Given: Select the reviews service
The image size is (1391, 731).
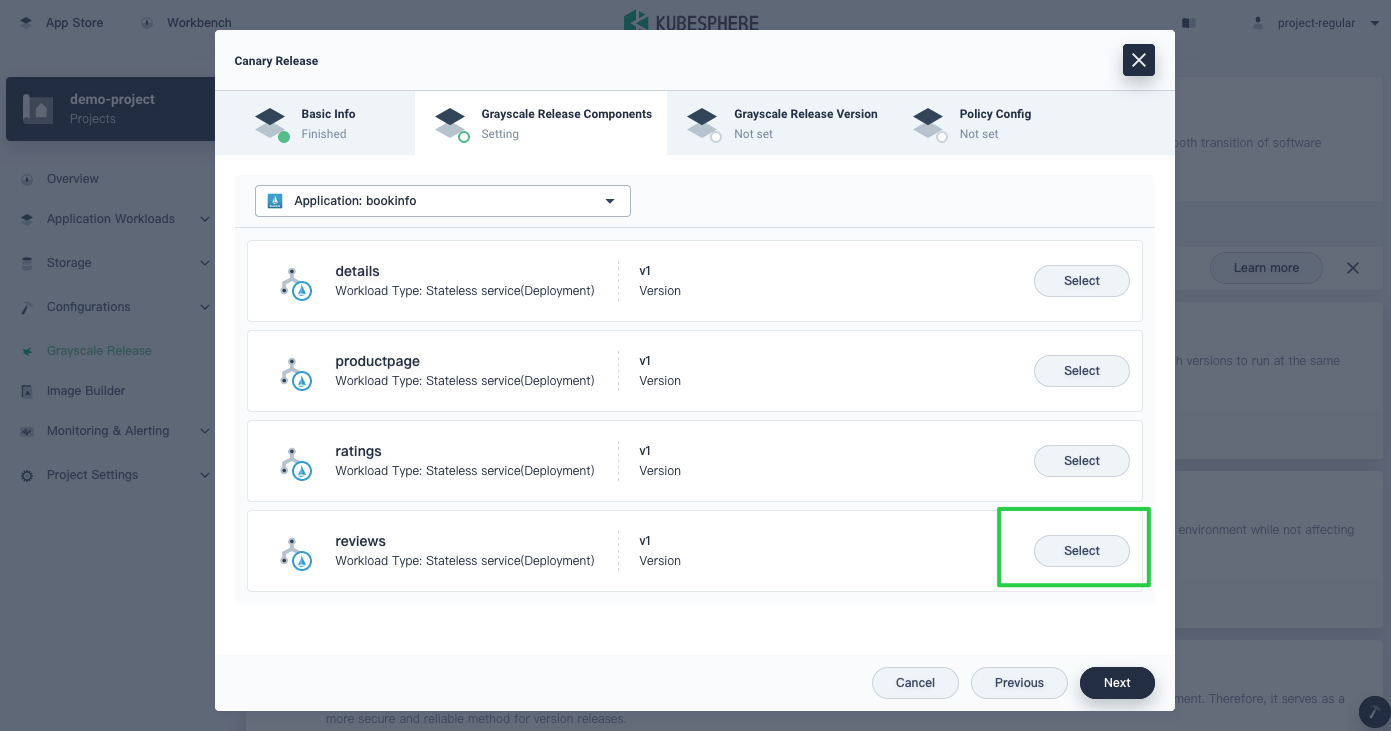Looking at the screenshot, I should coord(1081,551).
